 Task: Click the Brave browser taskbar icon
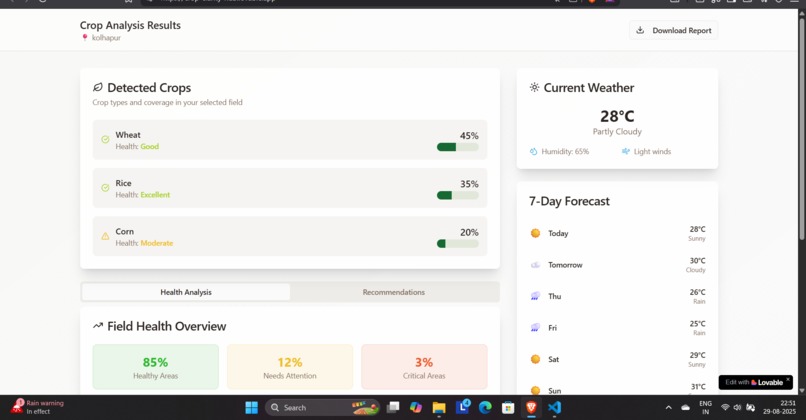[x=531, y=408]
